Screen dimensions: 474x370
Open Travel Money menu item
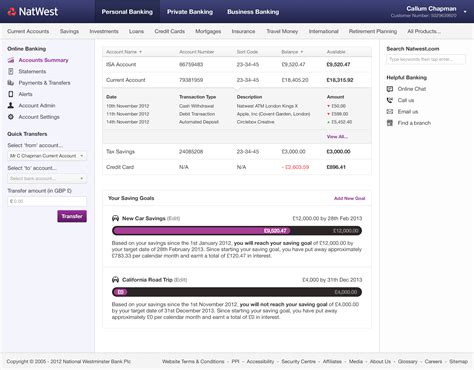pyautogui.click(x=282, y=31)
